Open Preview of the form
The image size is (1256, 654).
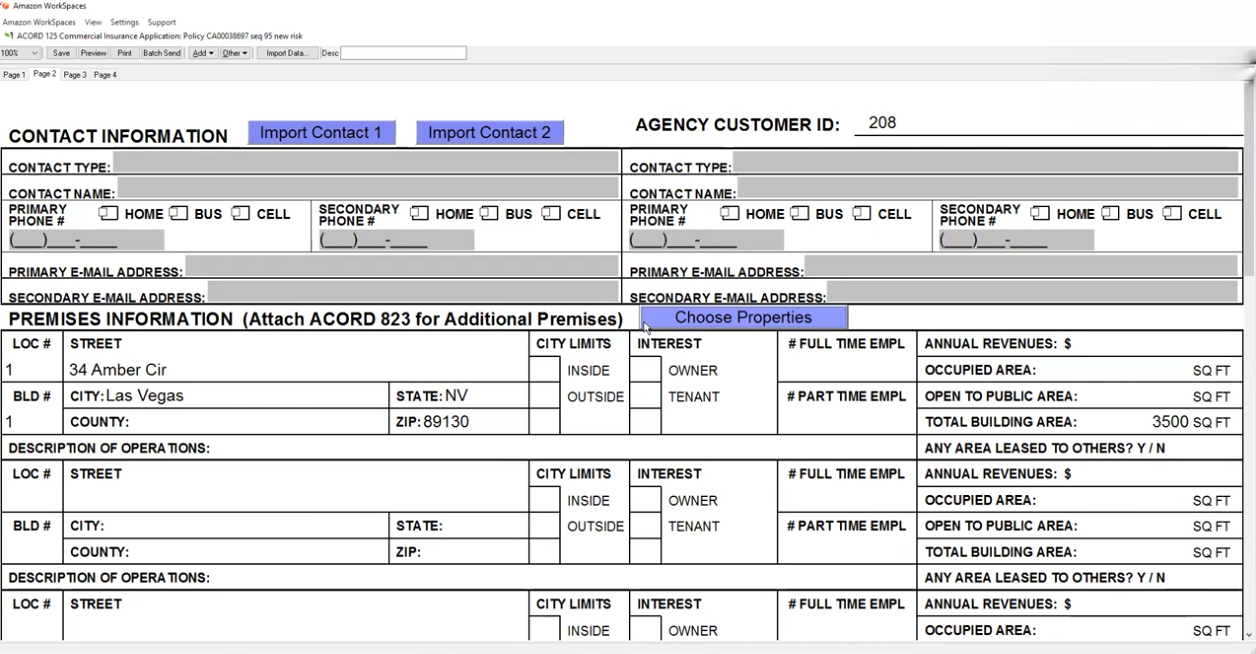93,53
